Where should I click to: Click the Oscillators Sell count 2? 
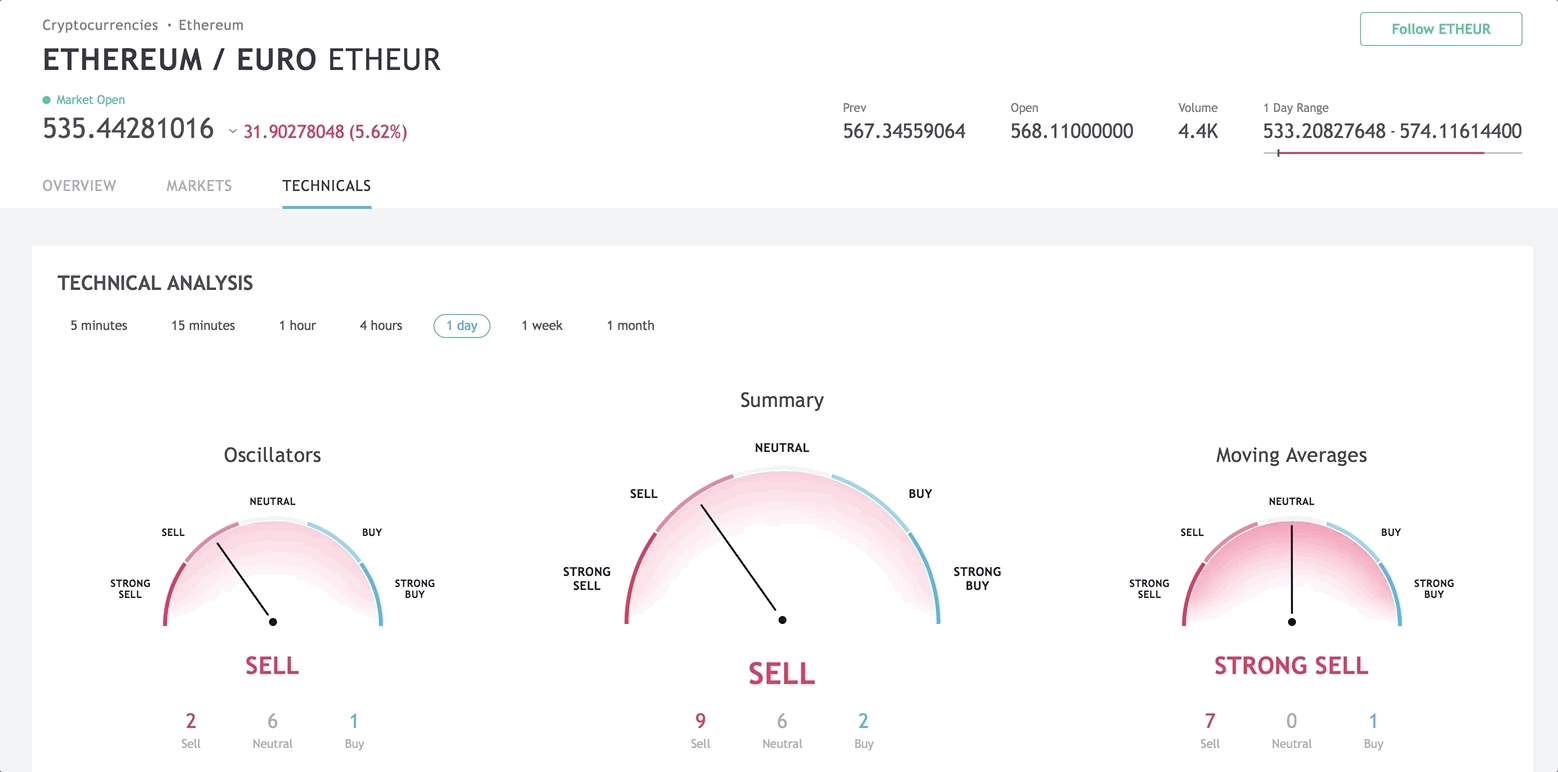pyautogui.click(x=191, y=721)
